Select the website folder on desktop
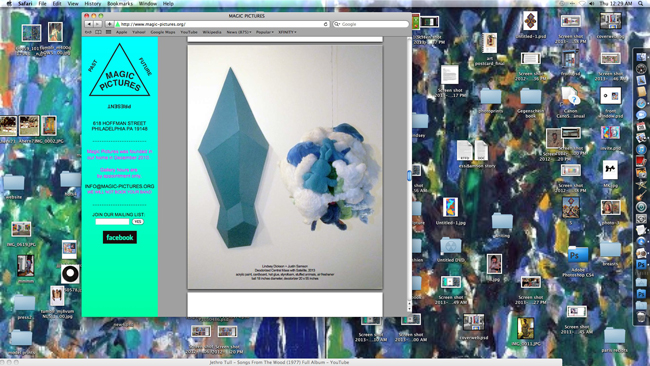This screenshot has height=366, width=650. tap(14, 187)
